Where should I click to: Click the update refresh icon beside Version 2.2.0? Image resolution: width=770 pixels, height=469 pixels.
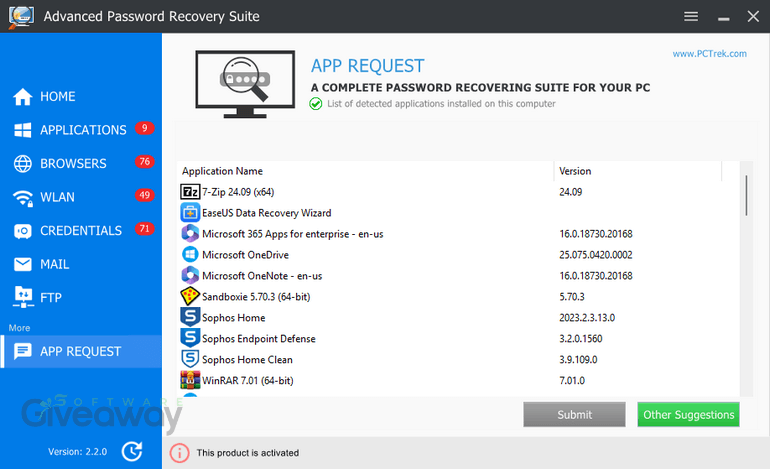click(x=132, y=451)
